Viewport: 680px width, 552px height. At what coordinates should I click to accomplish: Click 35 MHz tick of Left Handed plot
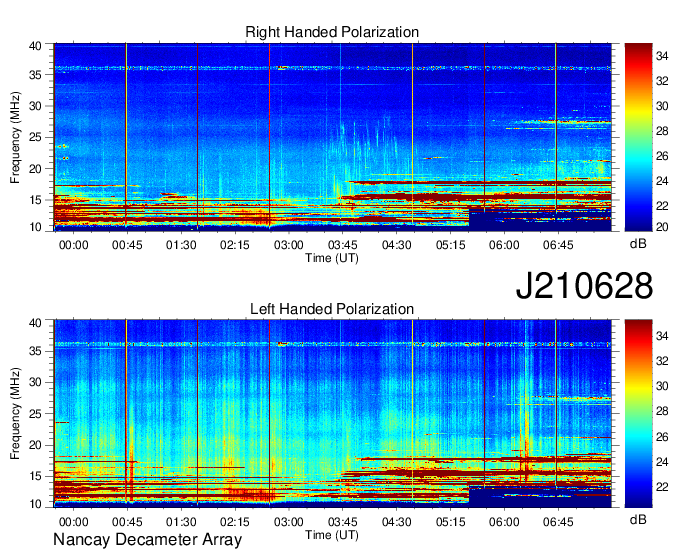pyautogui.click(x=35, y=351)
